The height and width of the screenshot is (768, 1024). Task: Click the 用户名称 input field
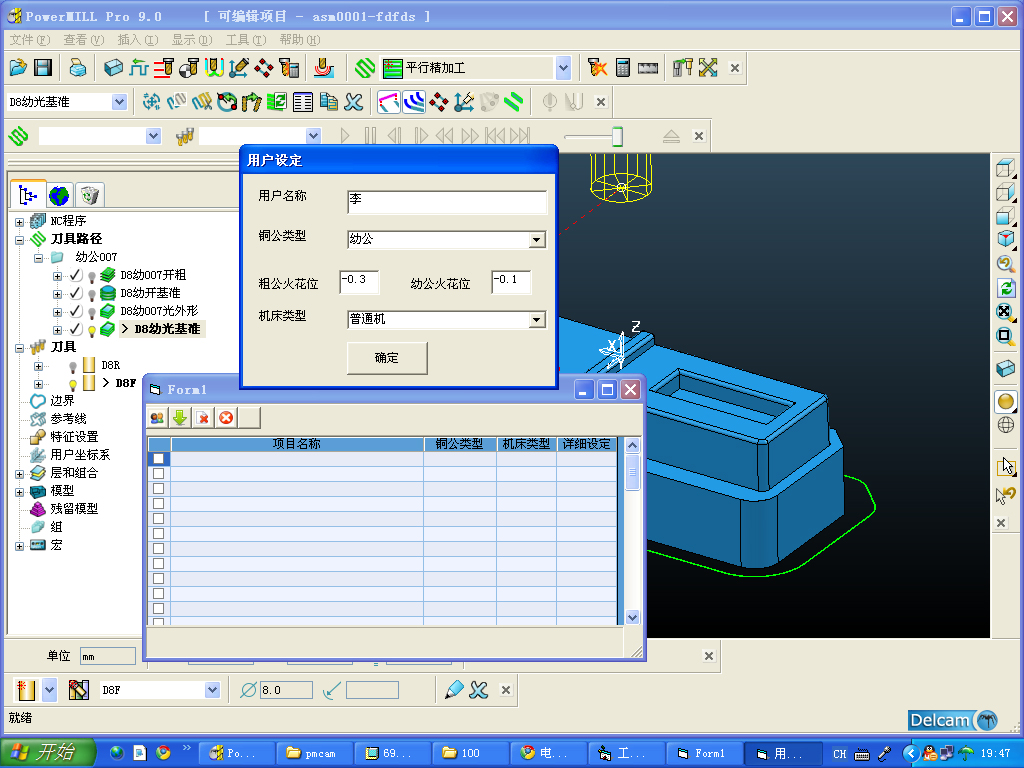(x=447, y=202)
